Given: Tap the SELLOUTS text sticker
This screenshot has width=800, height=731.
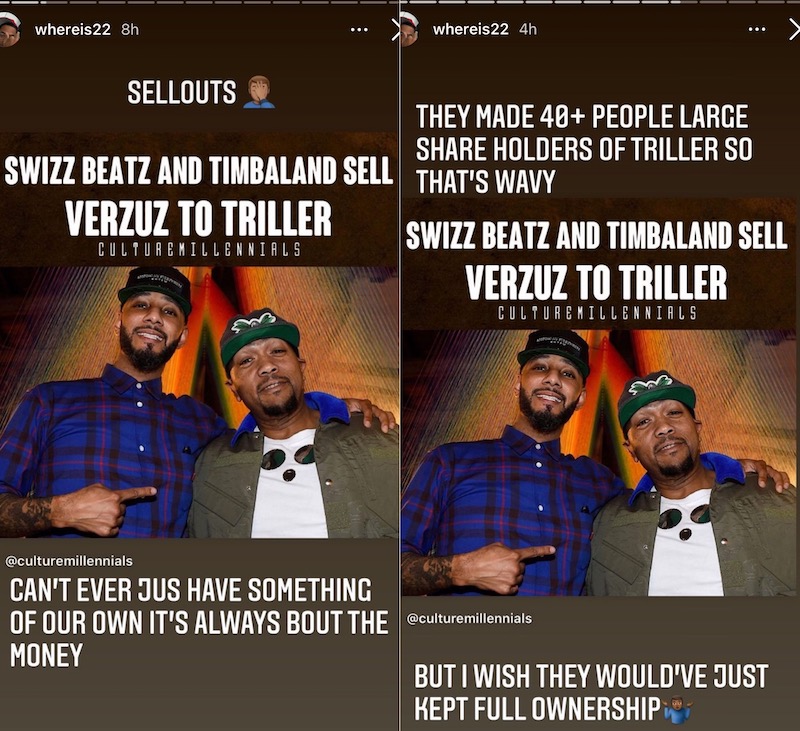Looking at the screenshot, I should coord(182,93).
